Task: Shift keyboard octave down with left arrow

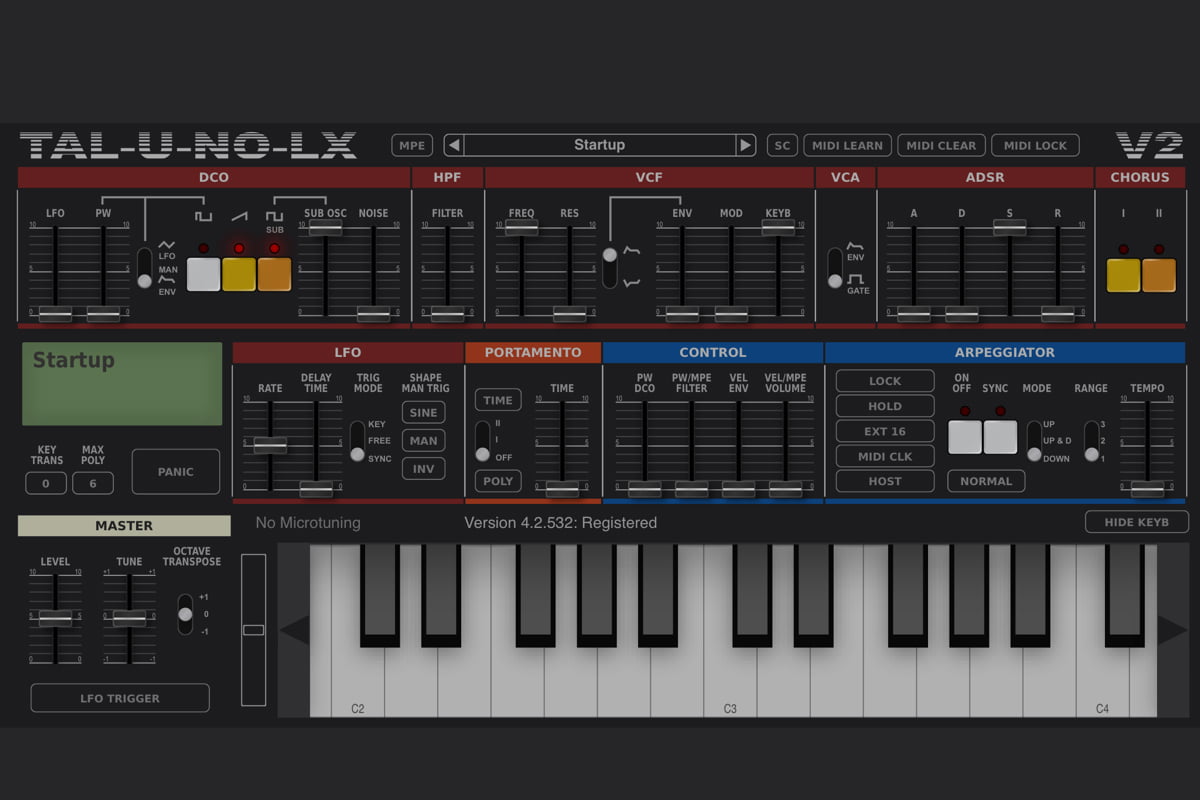Action: 294,630
